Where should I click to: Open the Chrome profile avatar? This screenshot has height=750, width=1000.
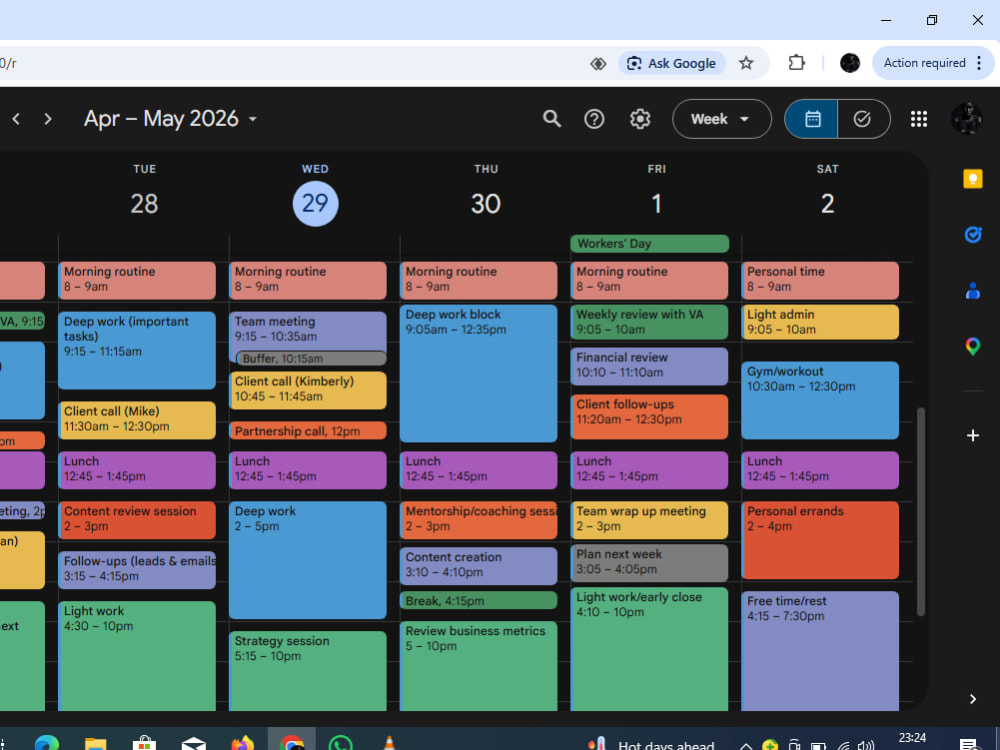pyautogui.click(x=849, y=62)
